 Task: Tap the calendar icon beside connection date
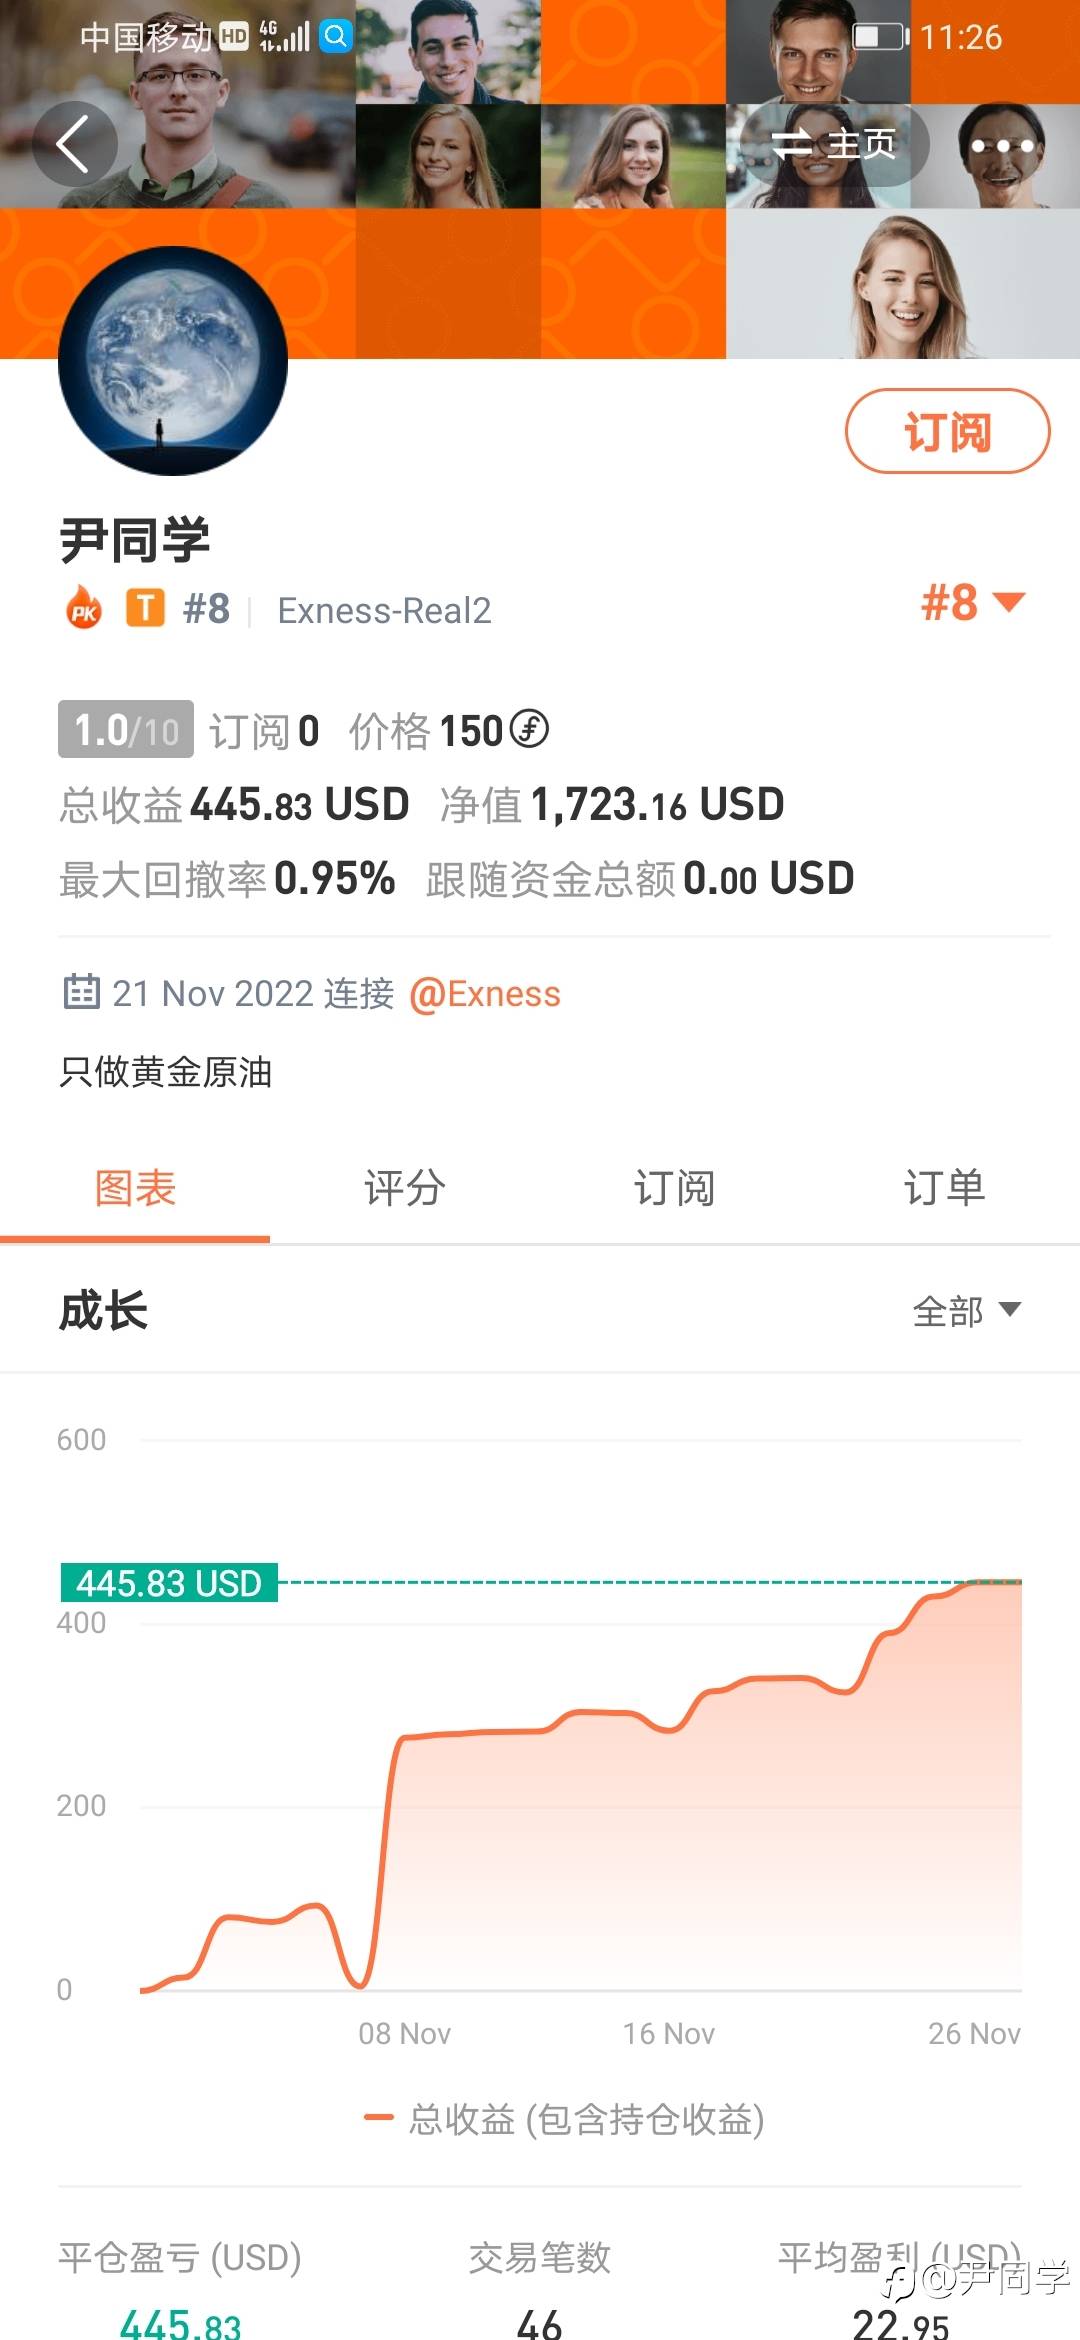[x=81, y=992]
